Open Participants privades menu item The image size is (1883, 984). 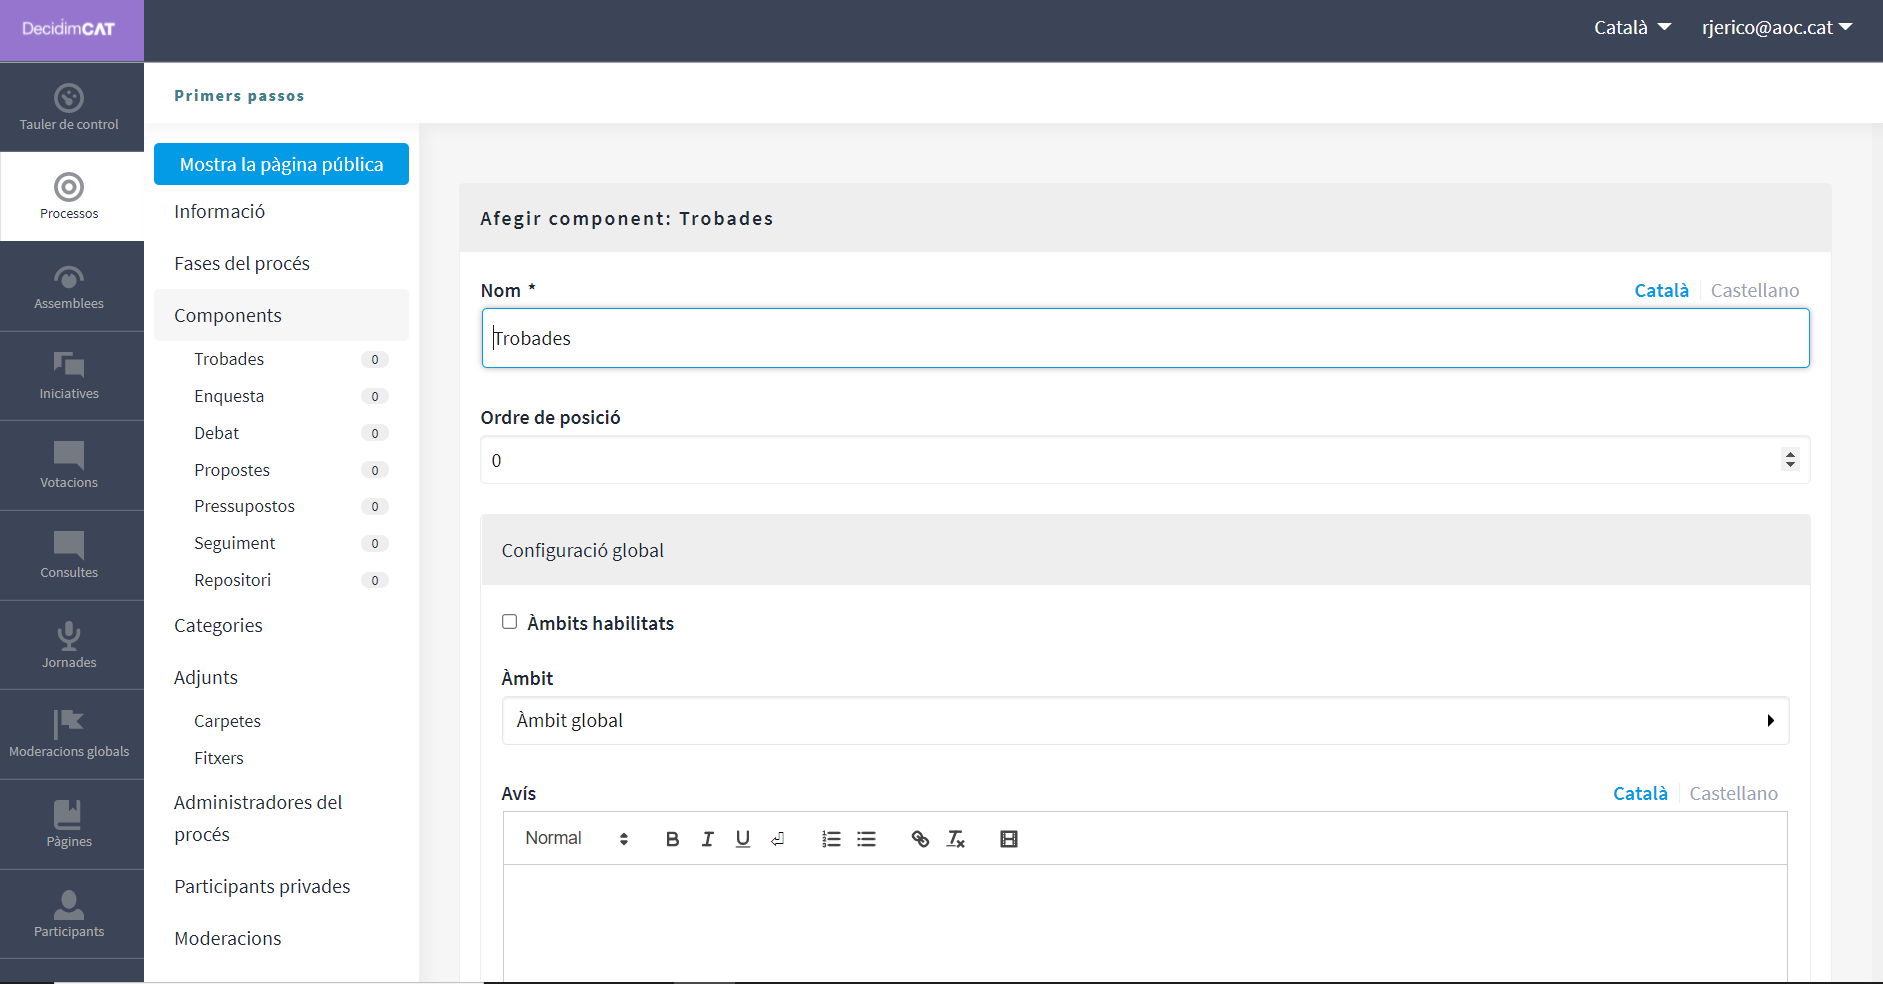(262, 886)
